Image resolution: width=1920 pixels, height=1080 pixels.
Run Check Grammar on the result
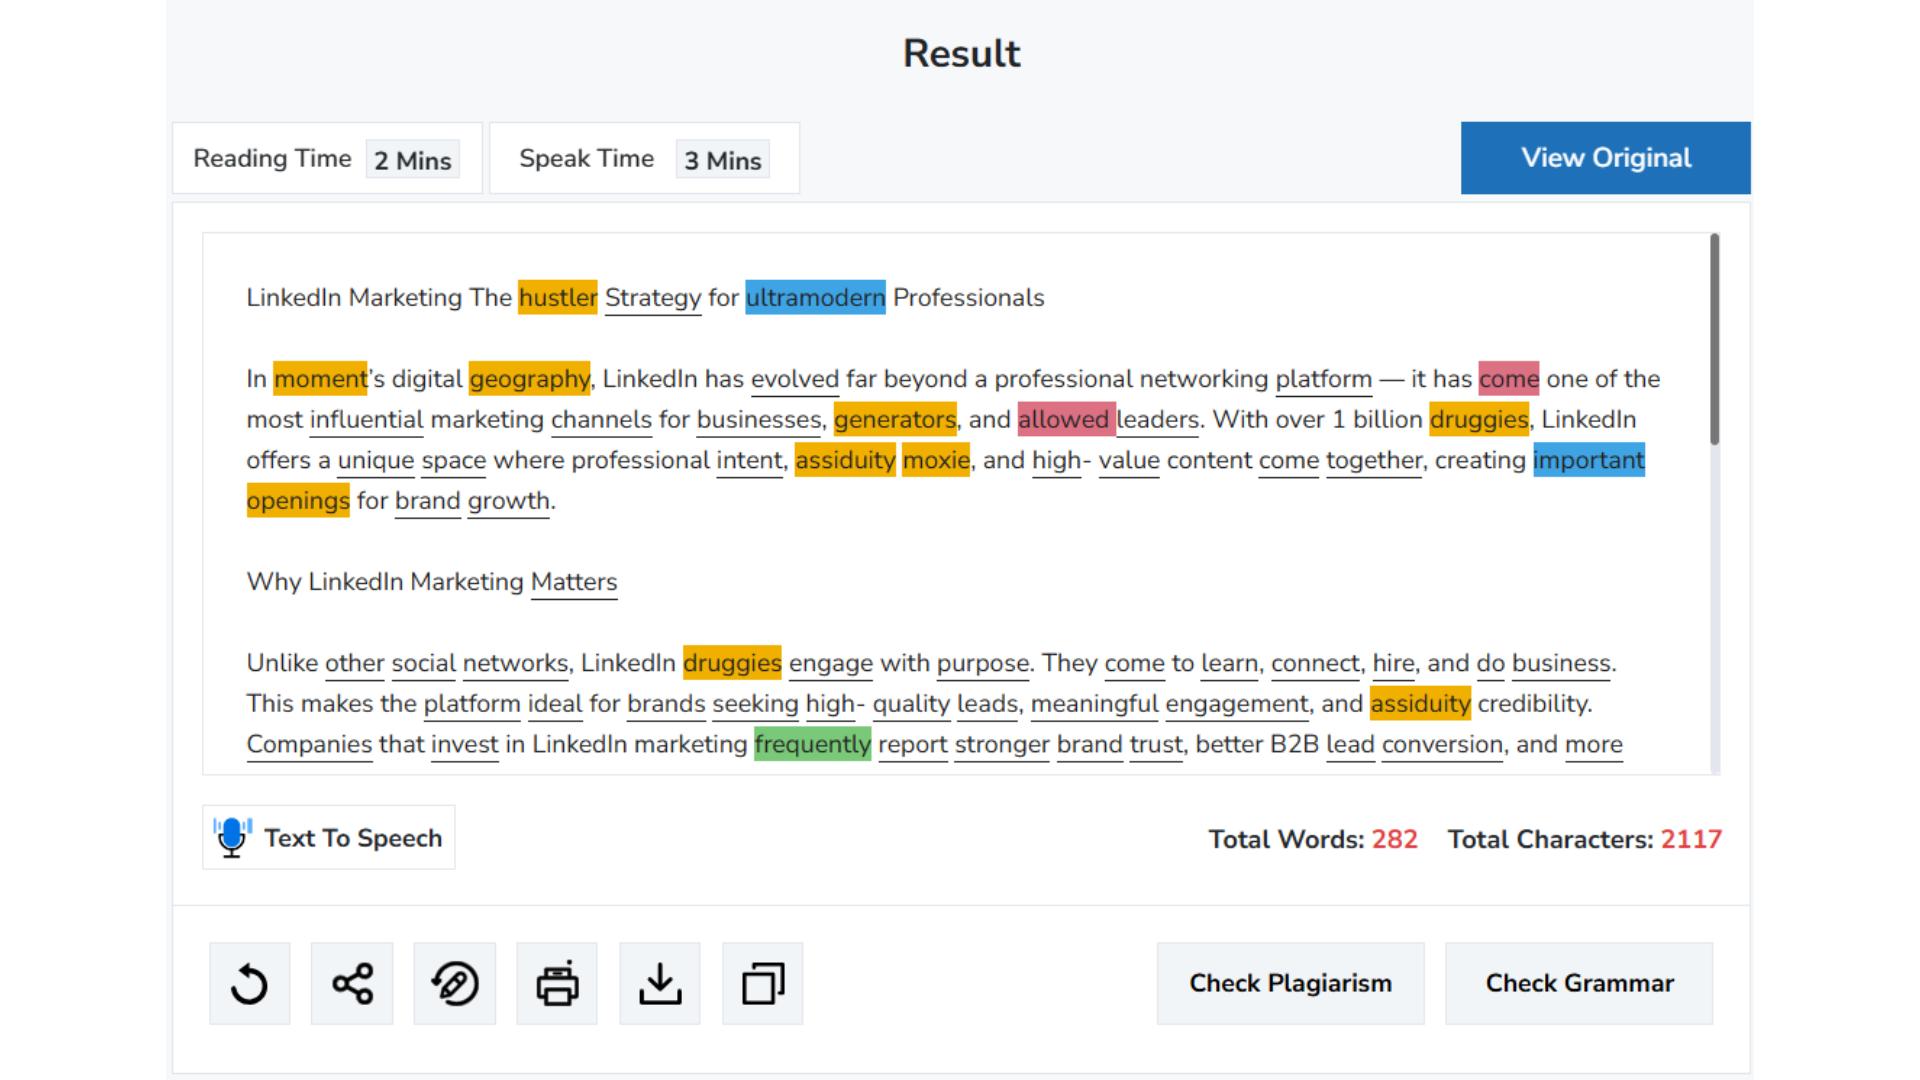(1579, 983)
